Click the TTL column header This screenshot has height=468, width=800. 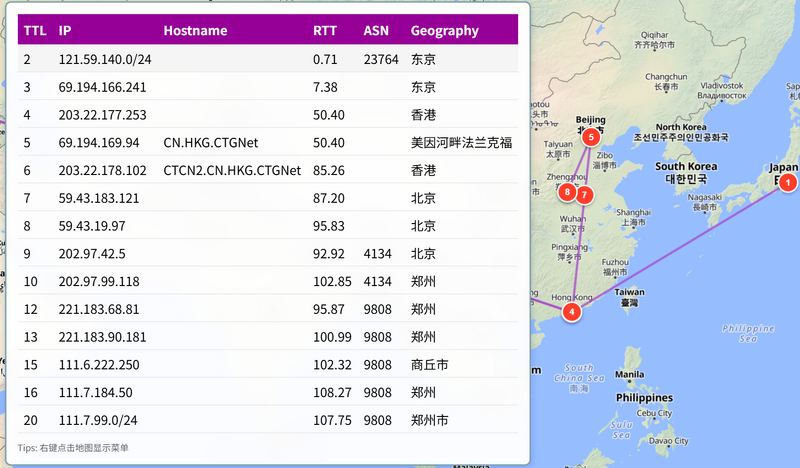tap(35, 31)
